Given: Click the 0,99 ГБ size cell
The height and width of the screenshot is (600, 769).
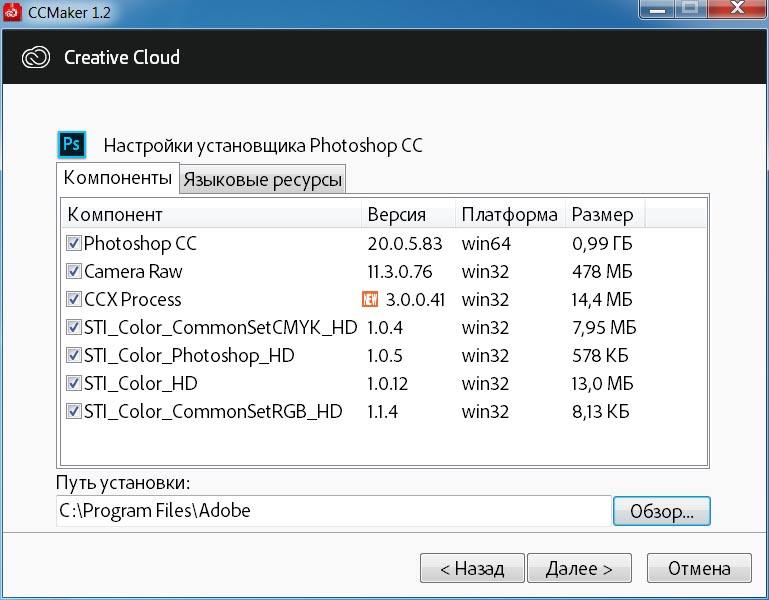Looking at the screenshot, I should click(602, 243).
